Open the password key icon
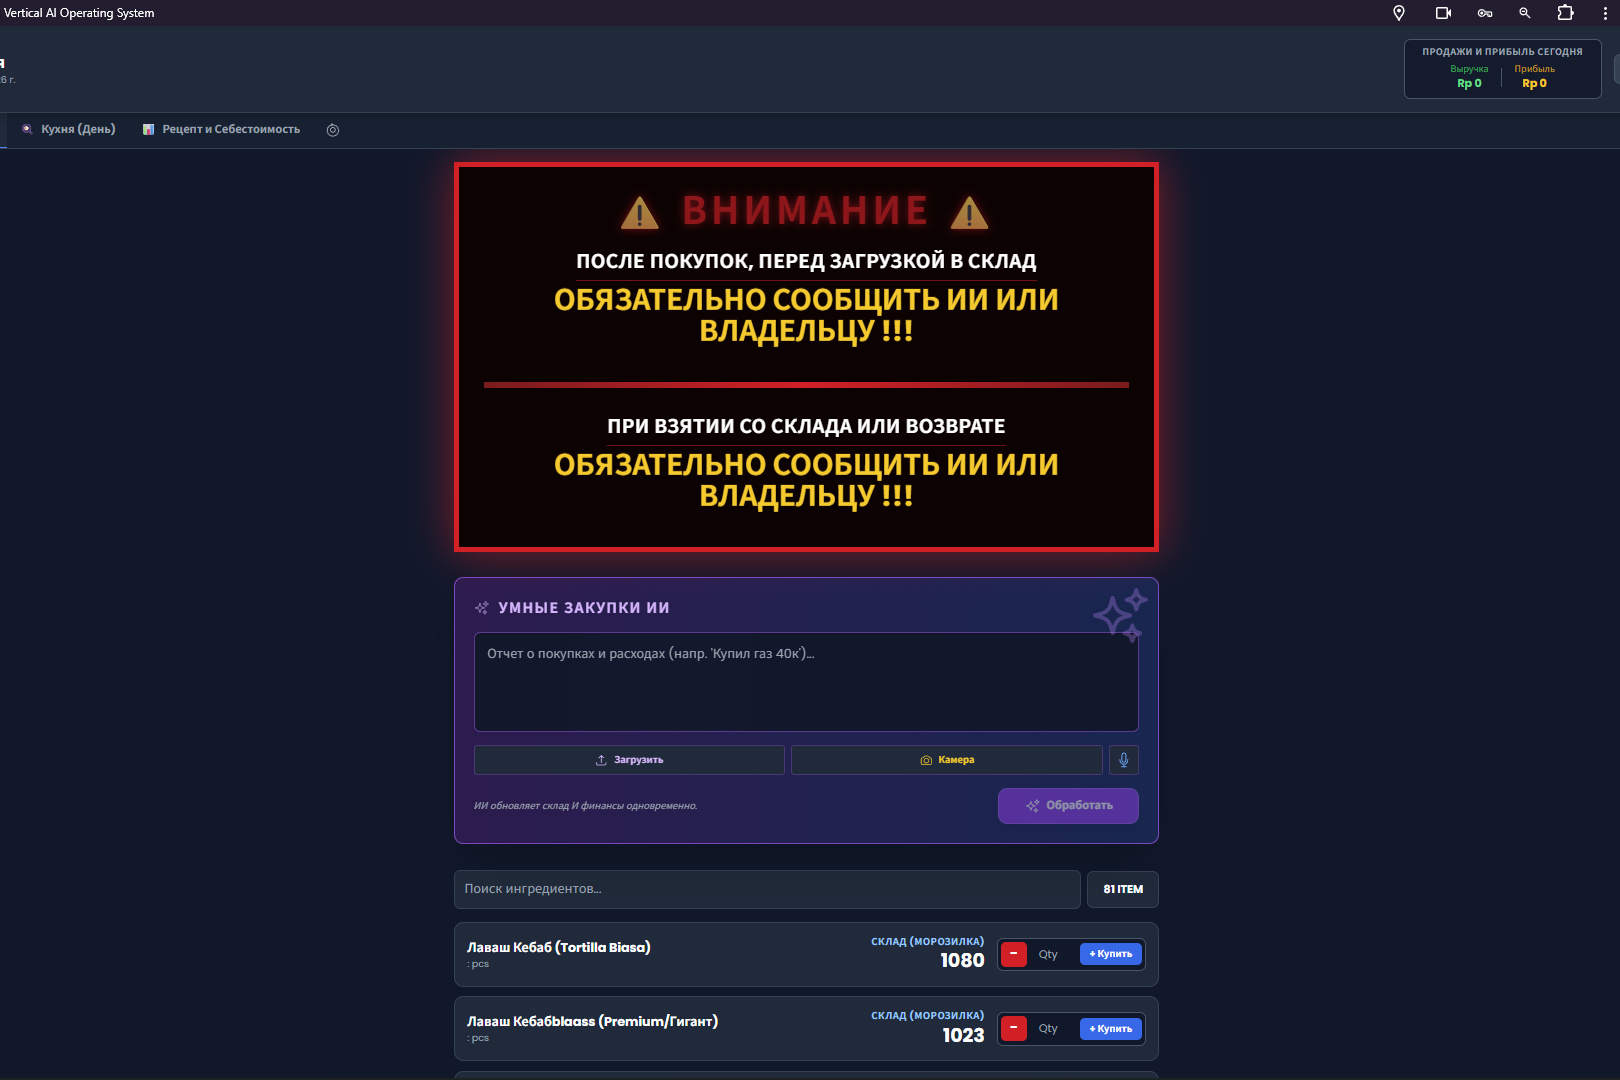This screenshot has width=1620, height=1080. click(x=1485, y=13)
